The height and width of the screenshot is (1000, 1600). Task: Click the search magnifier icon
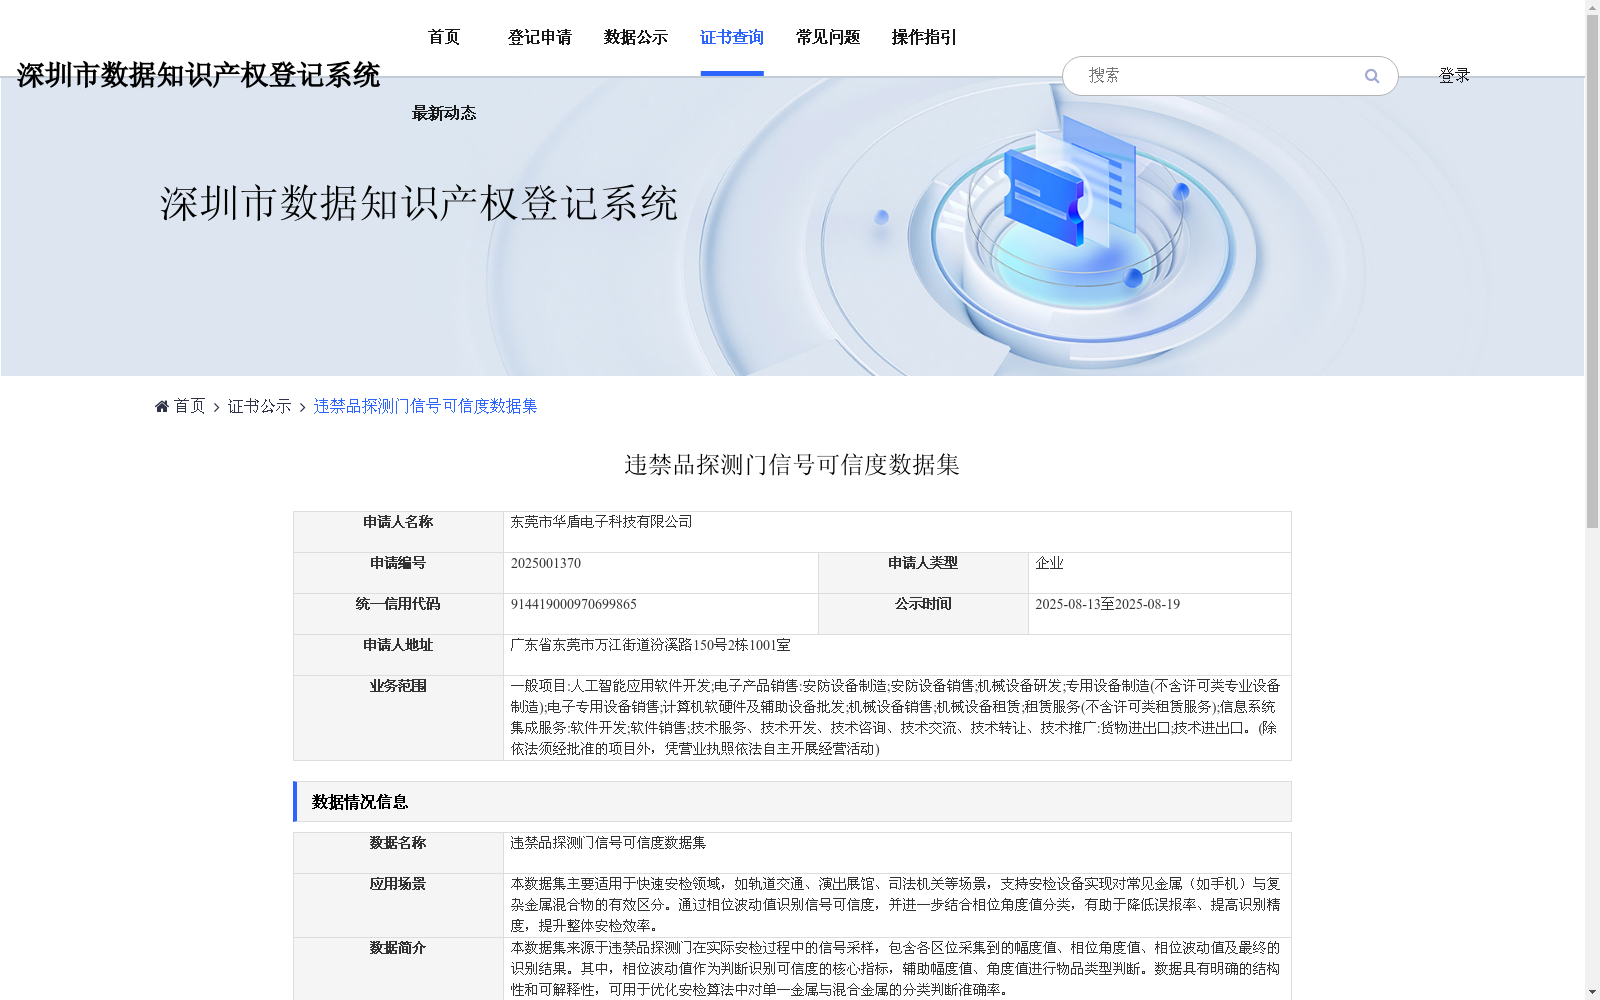pyautogui.click(x=1372, y=76)
